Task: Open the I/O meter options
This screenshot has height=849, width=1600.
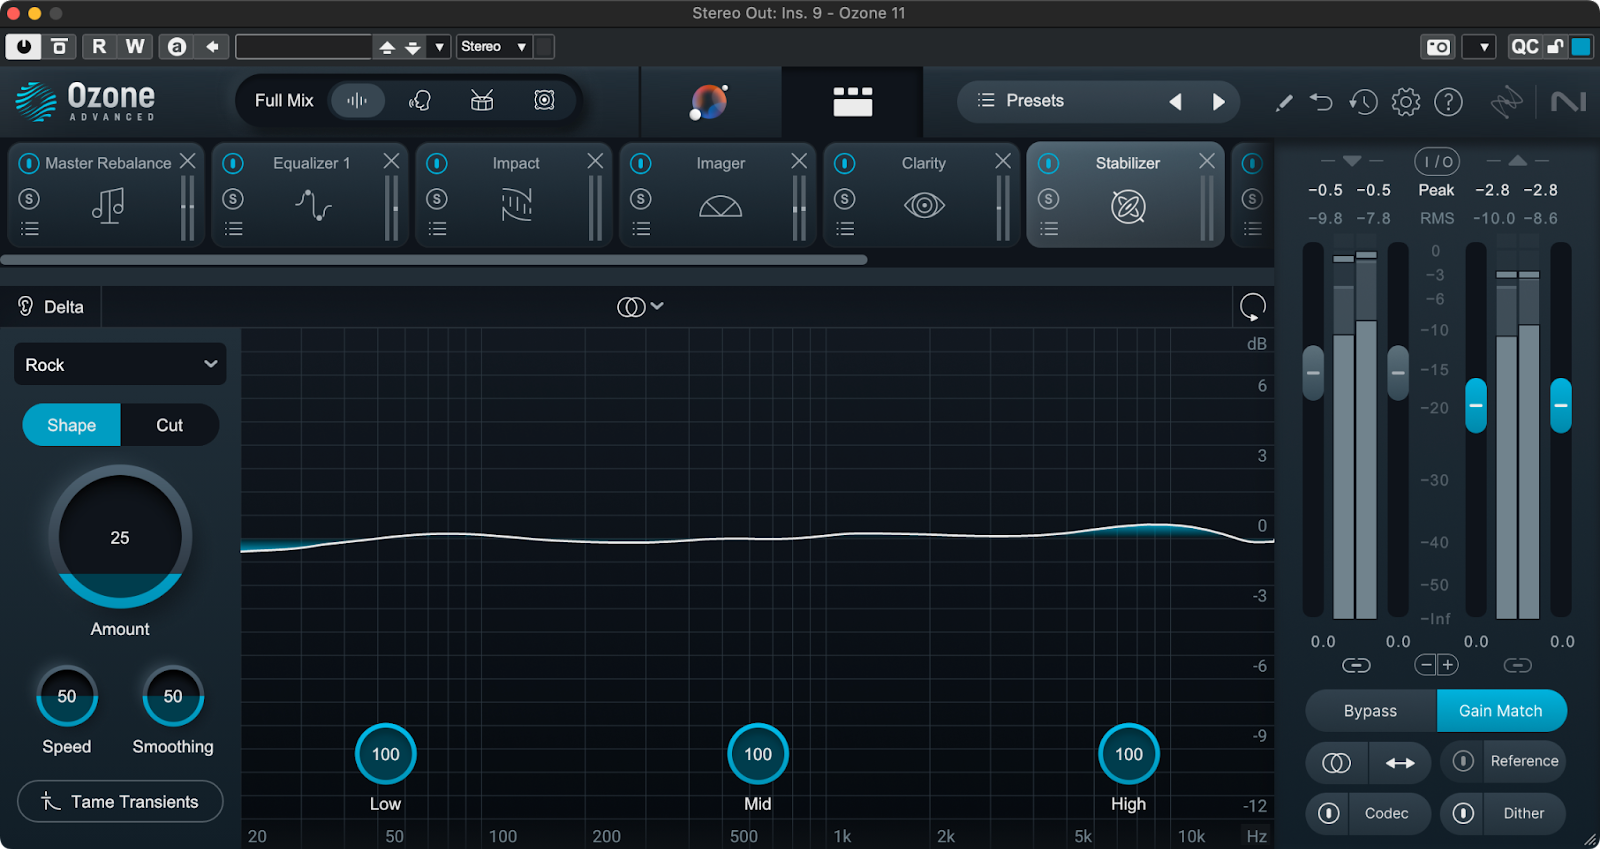Action: 1437,161
